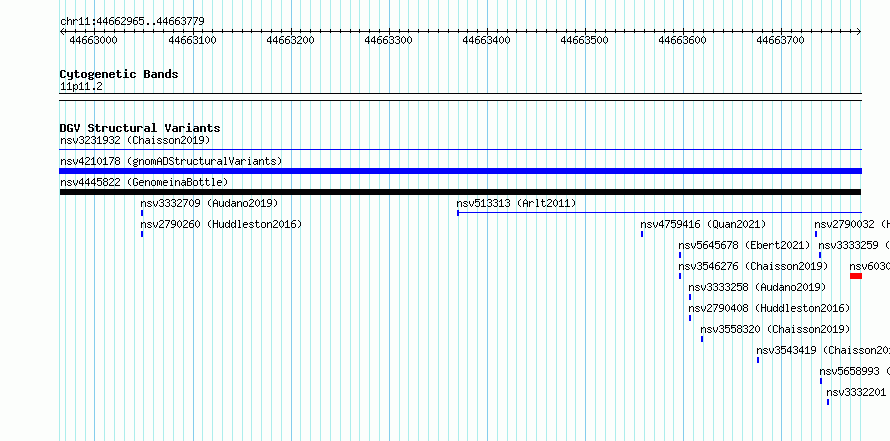Image resolution: width=890 pixels, height=441 pixels.
Task: Click the blue marker under nsv3333258
Action: tap(690, 297)
